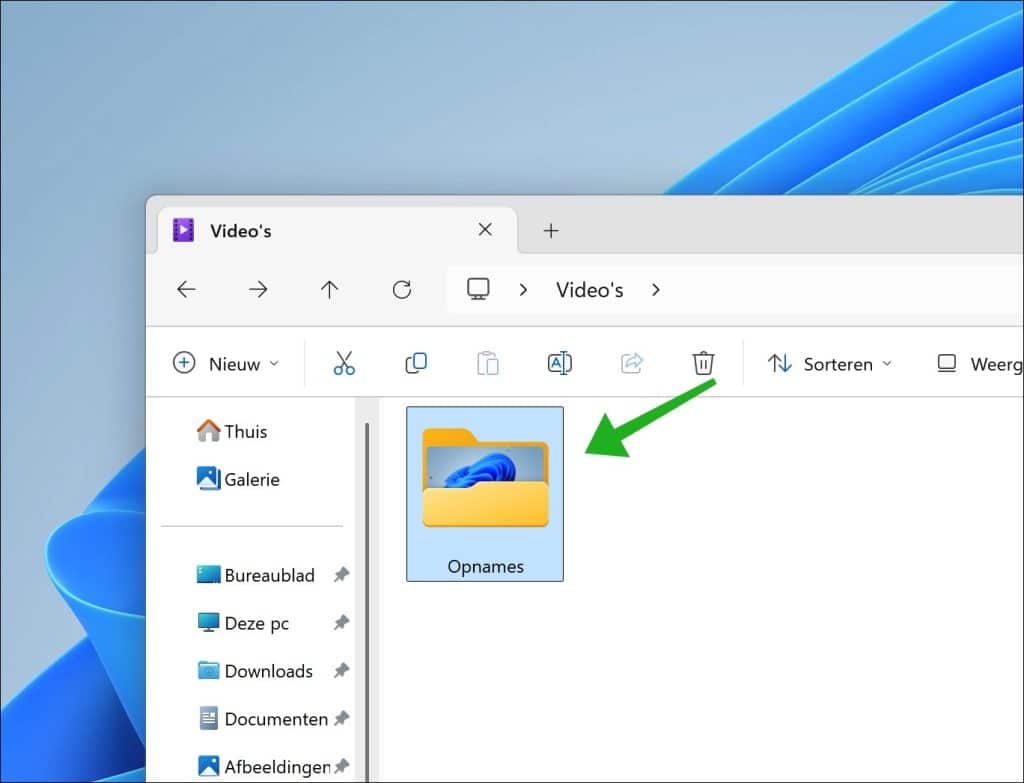This screenshot has width=1024, height=783.
Task: Go up one folder level
Action: pyautogui.click(x=330, y=290)
